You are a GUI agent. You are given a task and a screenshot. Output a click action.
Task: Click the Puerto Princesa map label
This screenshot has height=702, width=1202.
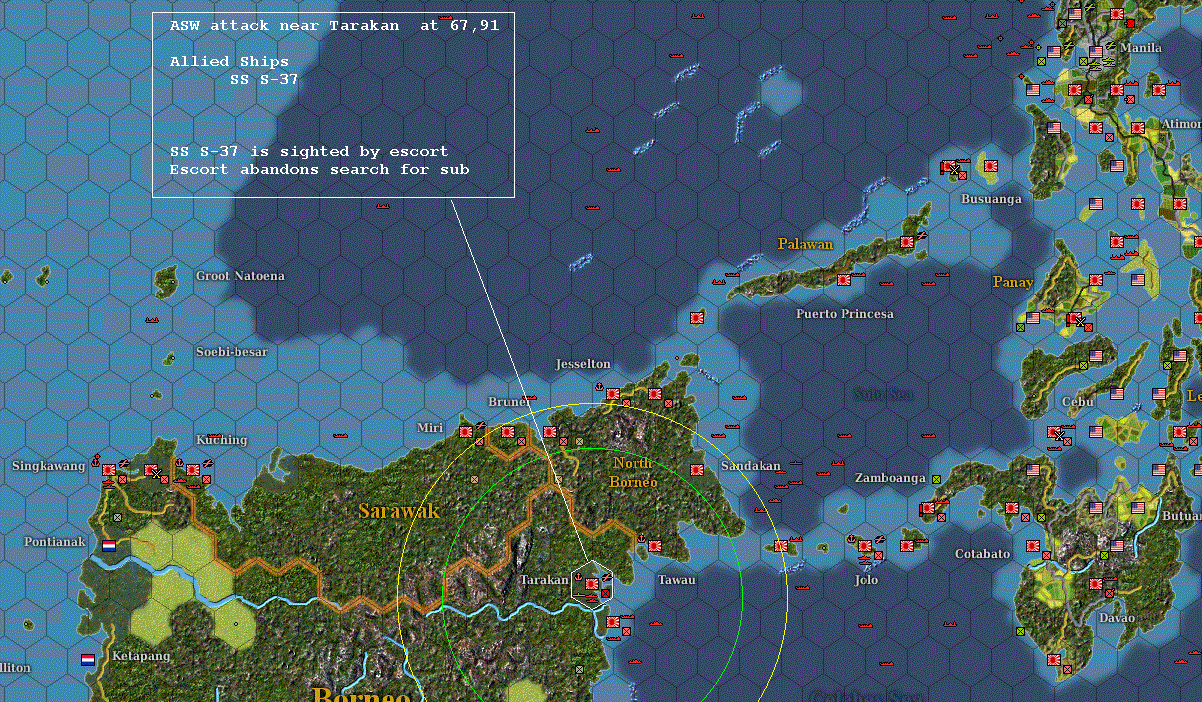click(845, 314)
